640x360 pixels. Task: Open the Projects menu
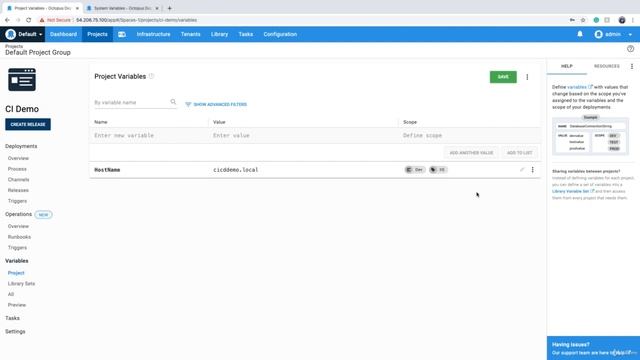[97, 34]
